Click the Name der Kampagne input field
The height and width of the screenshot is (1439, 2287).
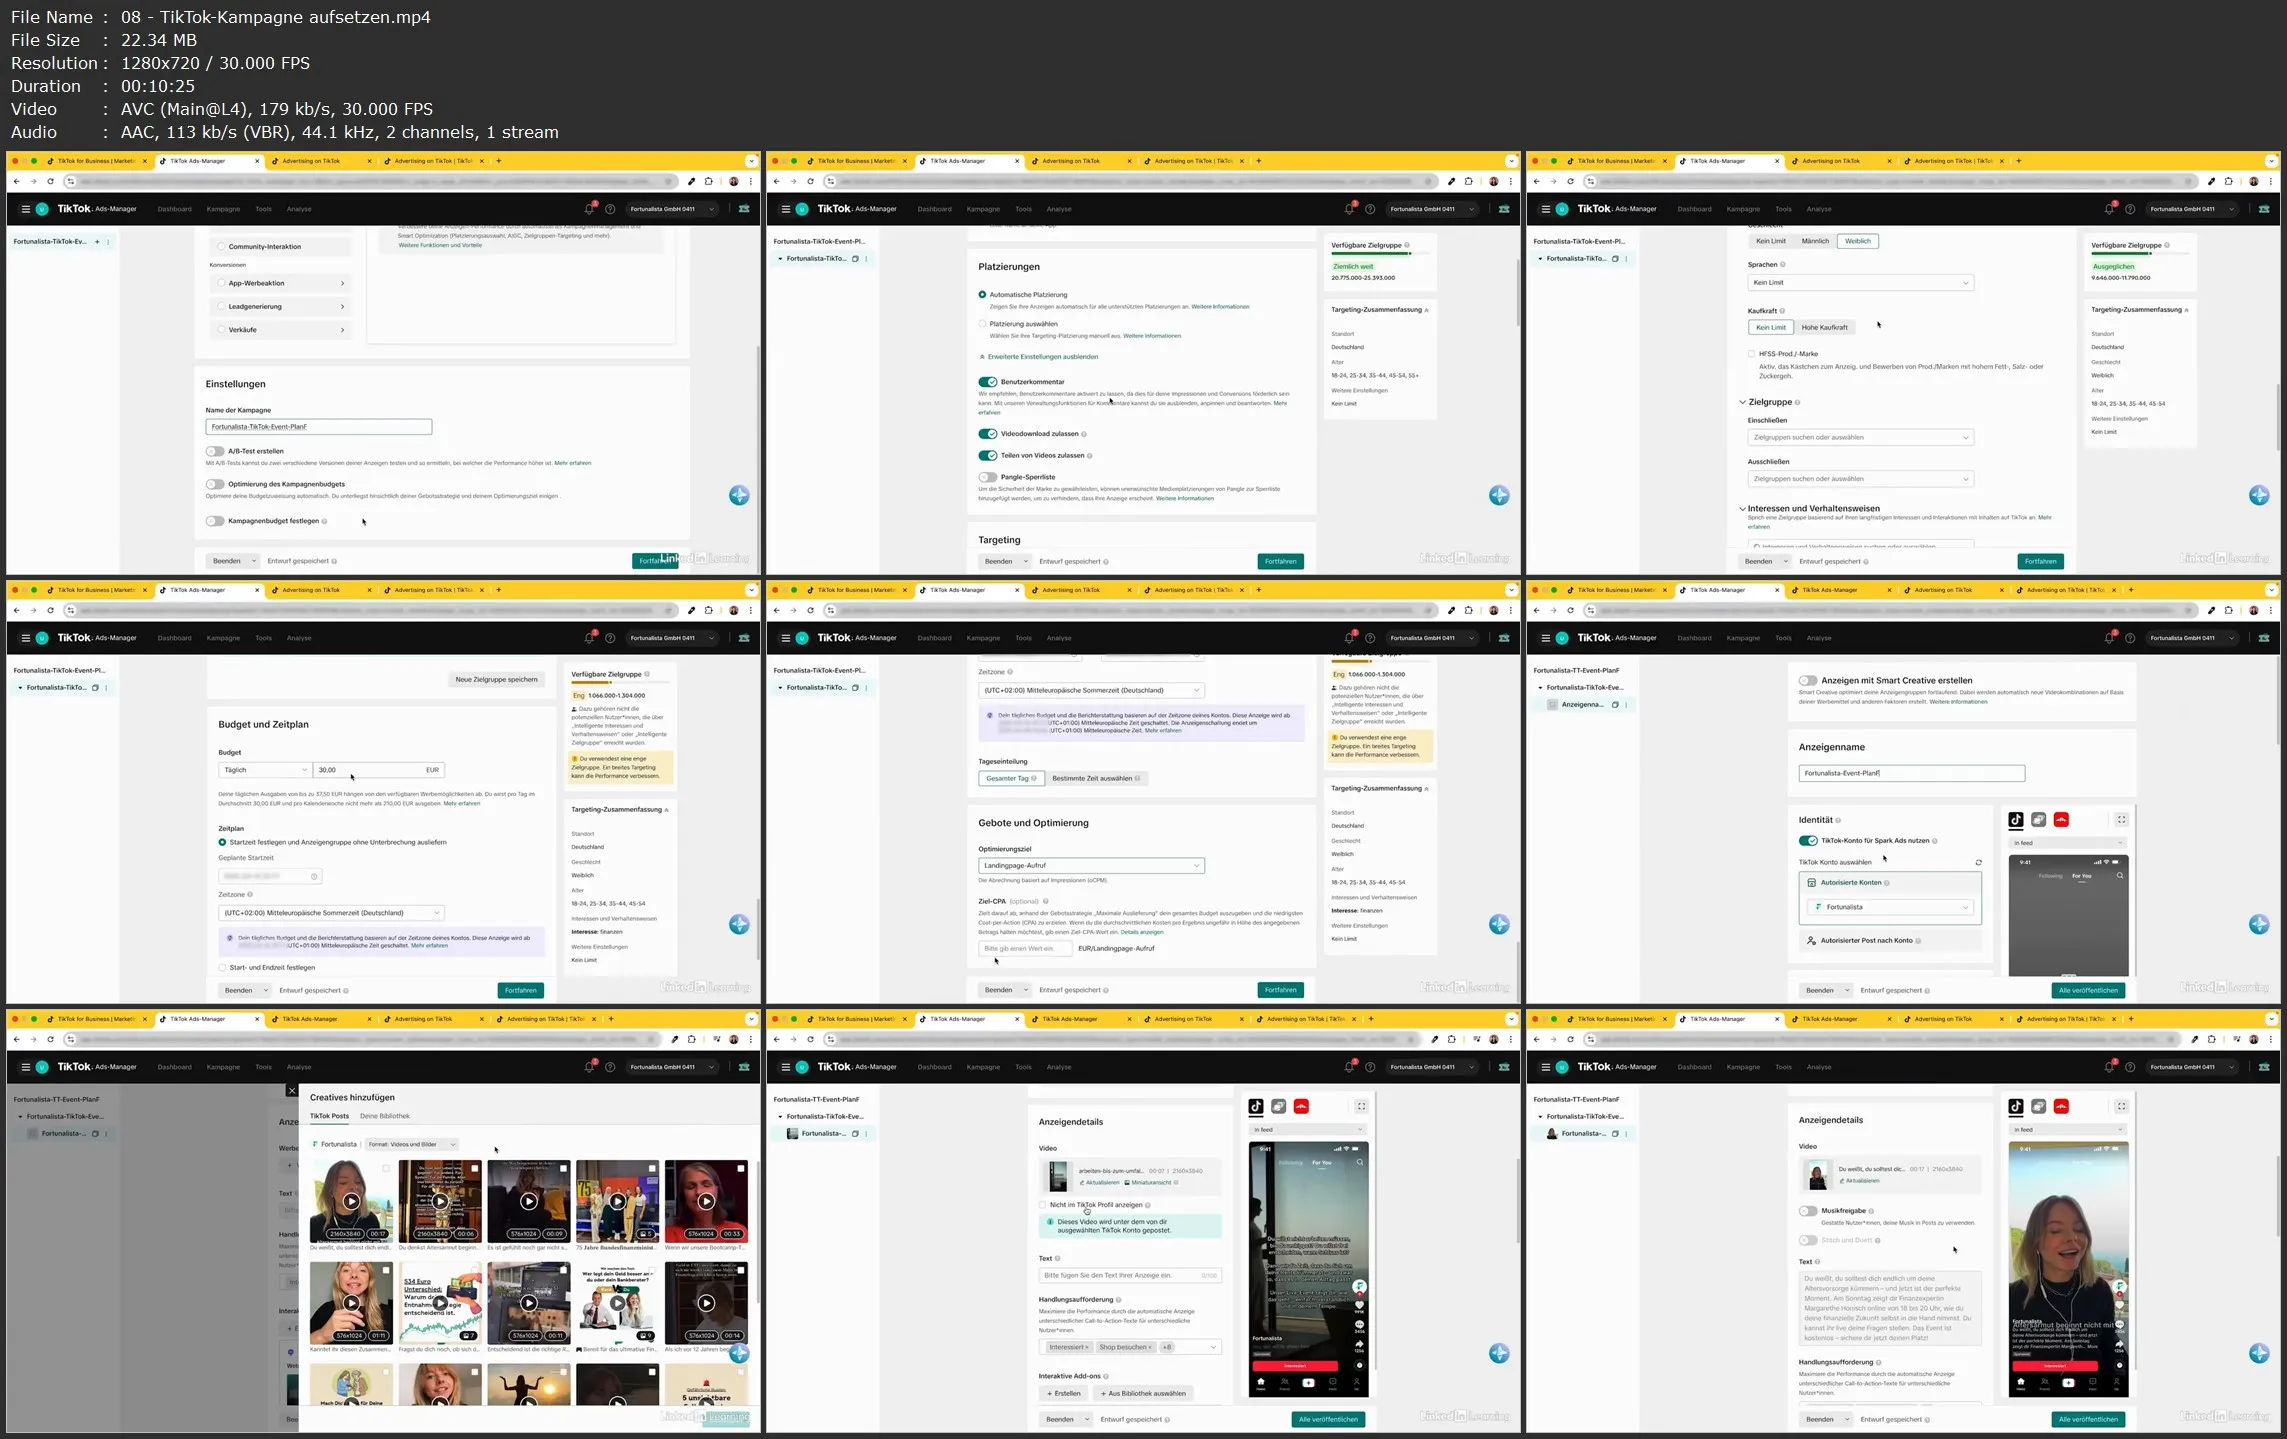318,427
